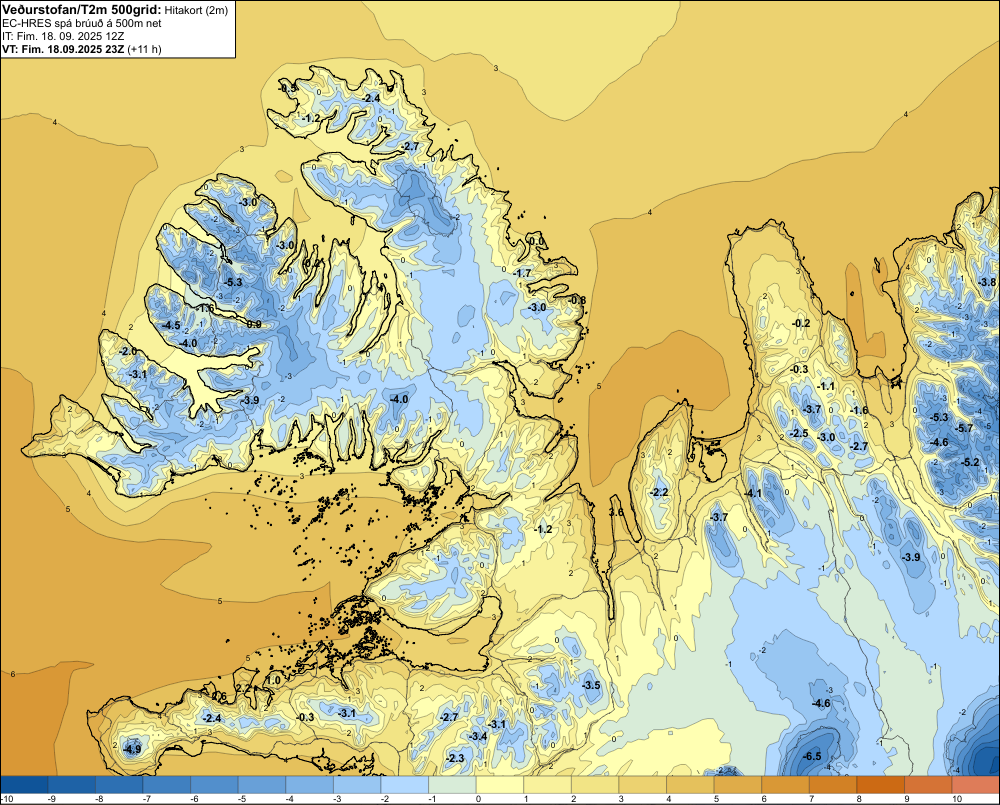Click the 3.6 temperature value on the map
1000x805 pixels.
pyautogui.click(x=616, y=512)
